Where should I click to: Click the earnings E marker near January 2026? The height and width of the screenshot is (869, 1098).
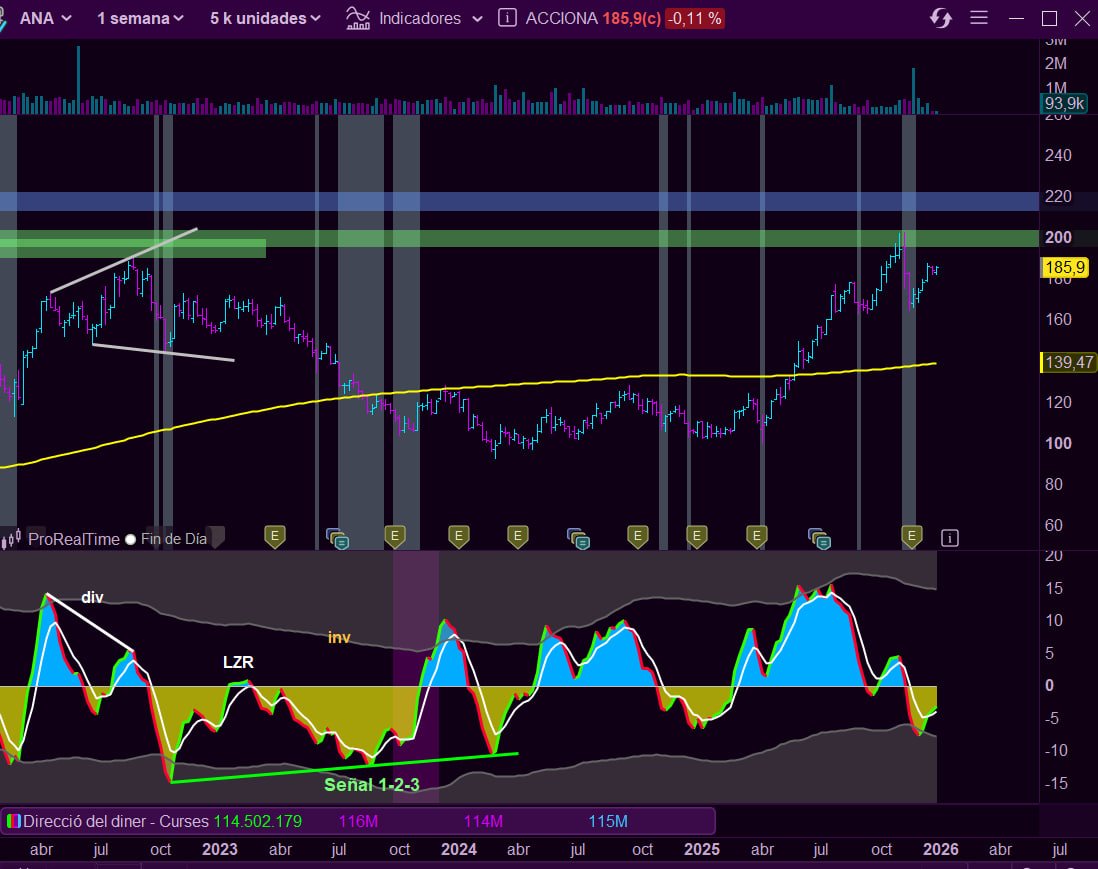911,537
